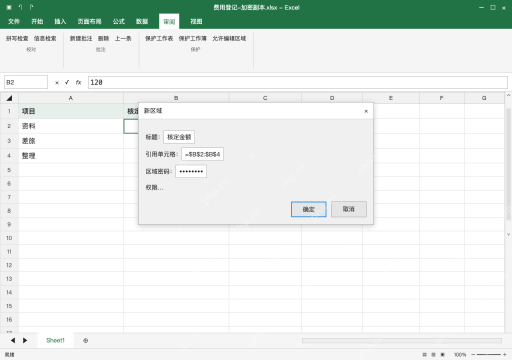This screenshot has height=360, width=512.
Task: Open the 视图 ribbon tab
Action: [196, 21]
